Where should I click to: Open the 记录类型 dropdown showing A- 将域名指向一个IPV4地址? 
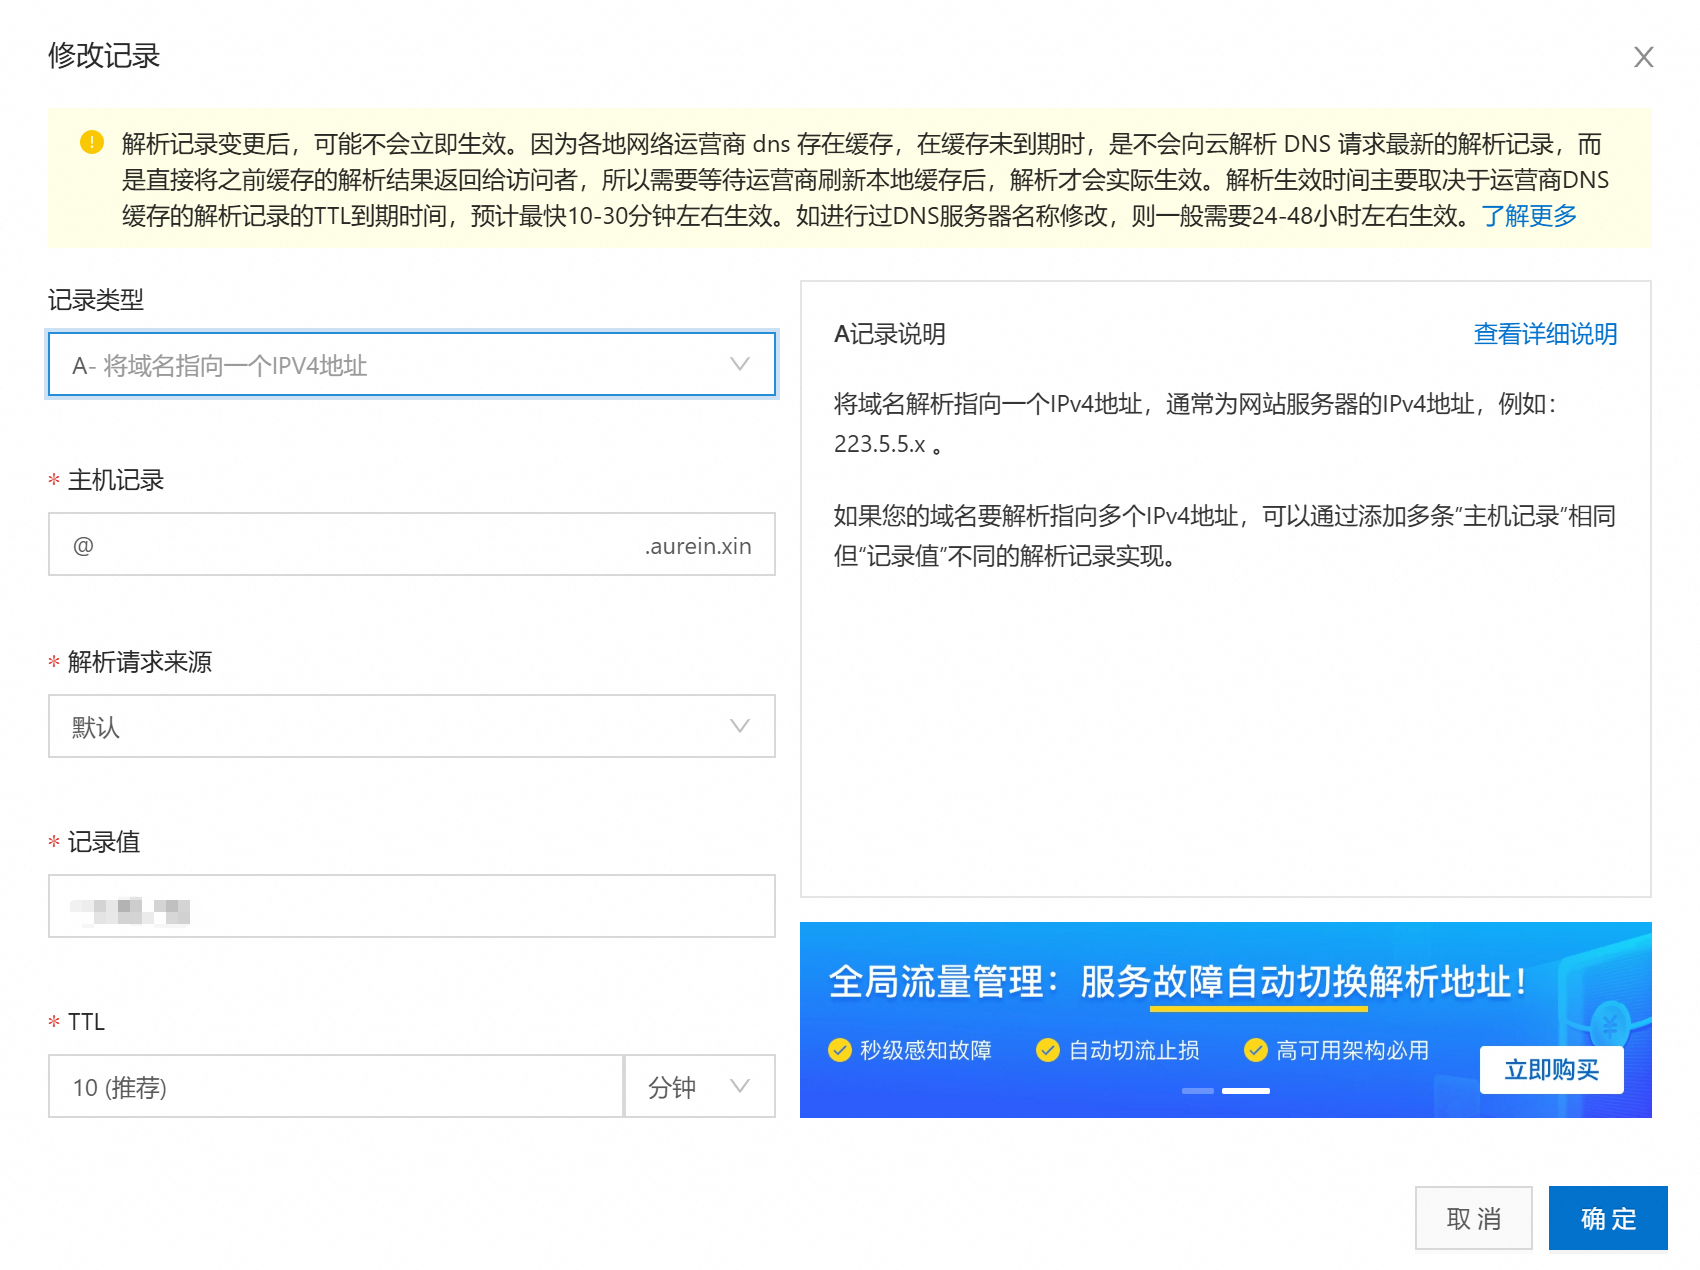[x=412, y=365]
